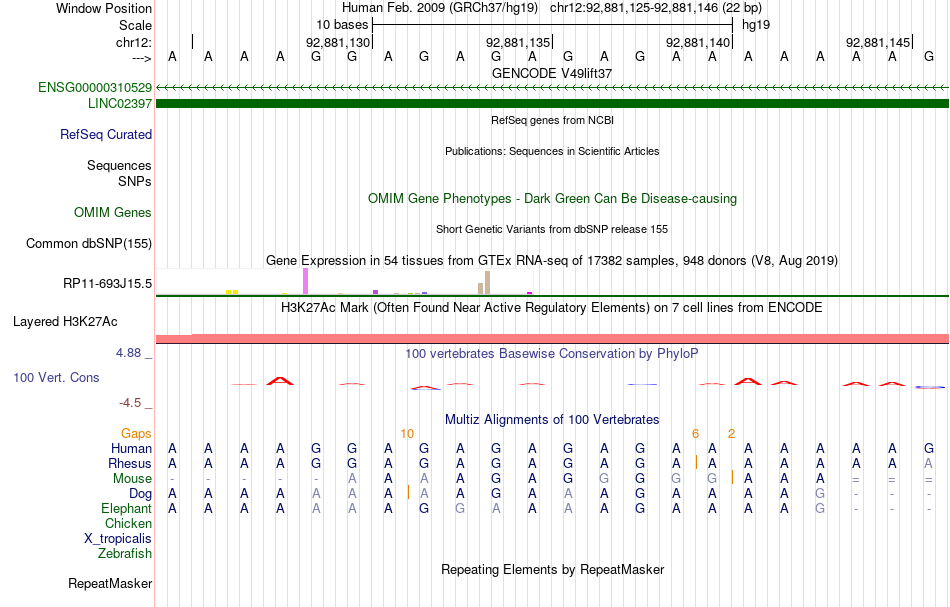This screenshot has width=950, height=607.
Task: Open the ENSG00000310529 gene label
Action: click(95, 88)
